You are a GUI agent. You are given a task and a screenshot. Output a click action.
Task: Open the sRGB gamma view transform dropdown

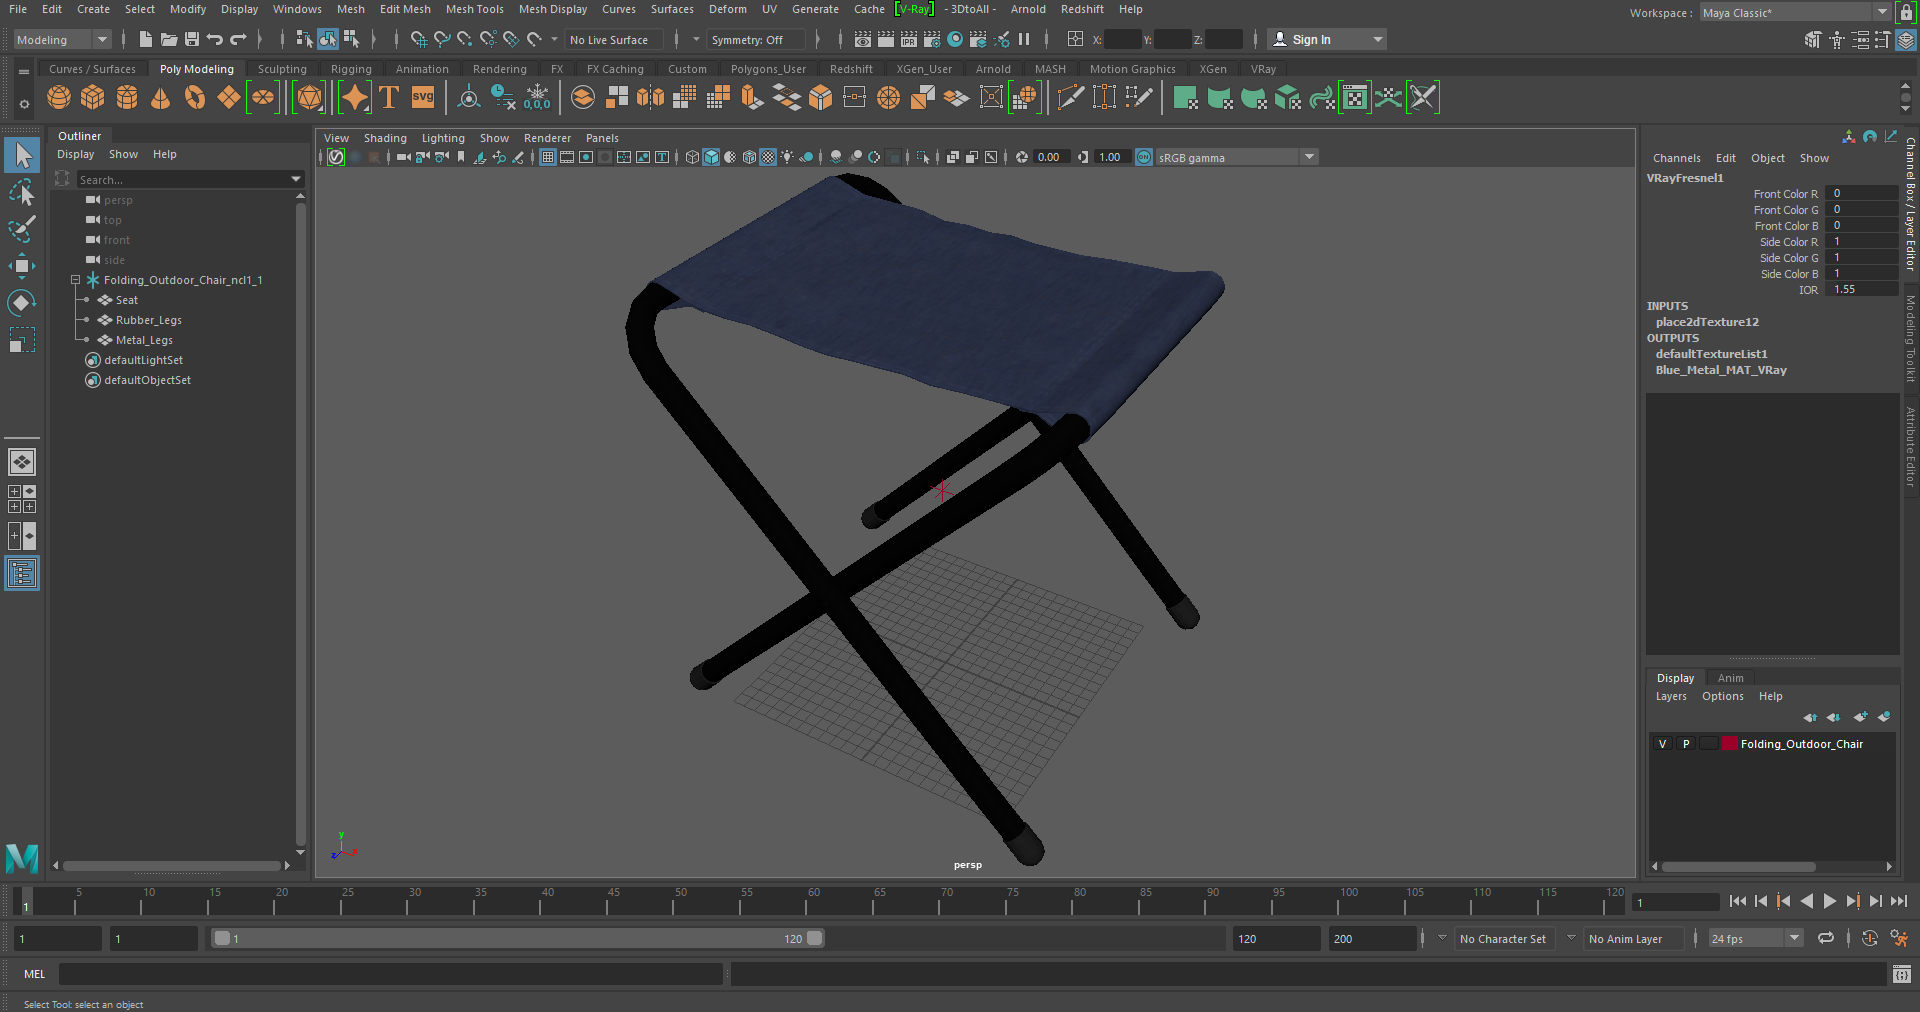[1237, 157]
